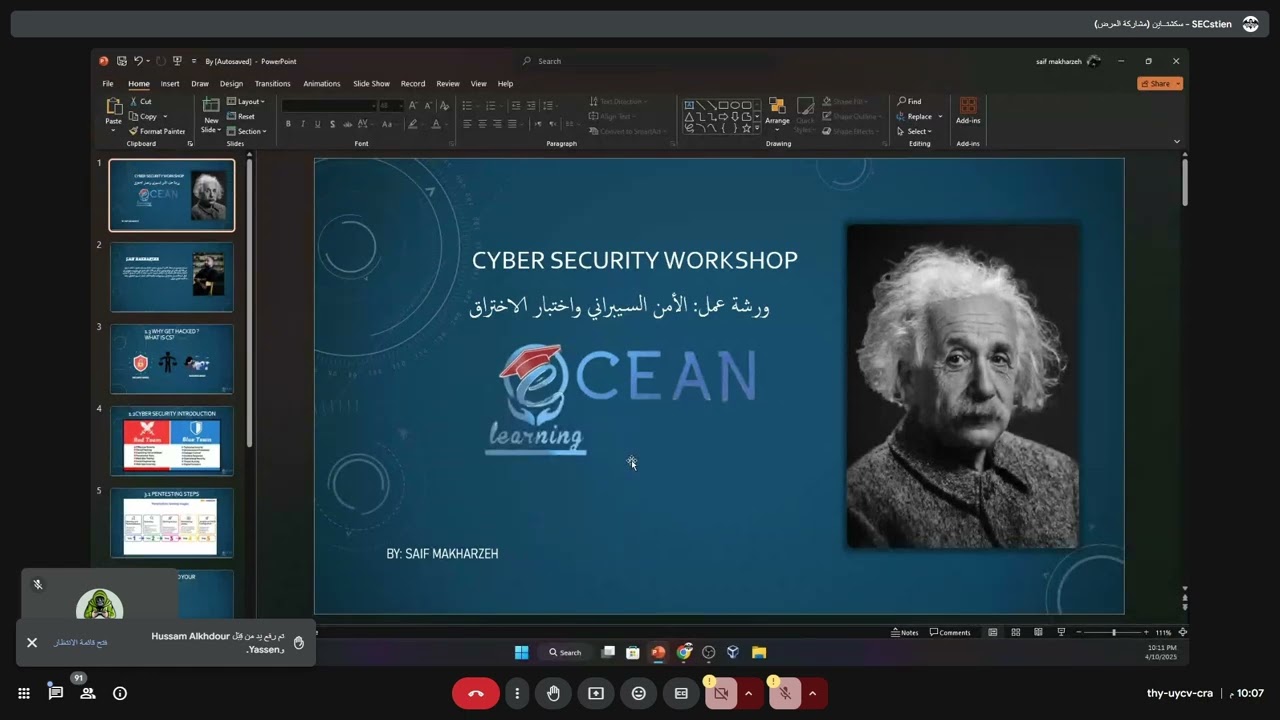Click the Paste clipboard icon
This screenshot has width=1280, height=720.
click(x=114, y=106)
